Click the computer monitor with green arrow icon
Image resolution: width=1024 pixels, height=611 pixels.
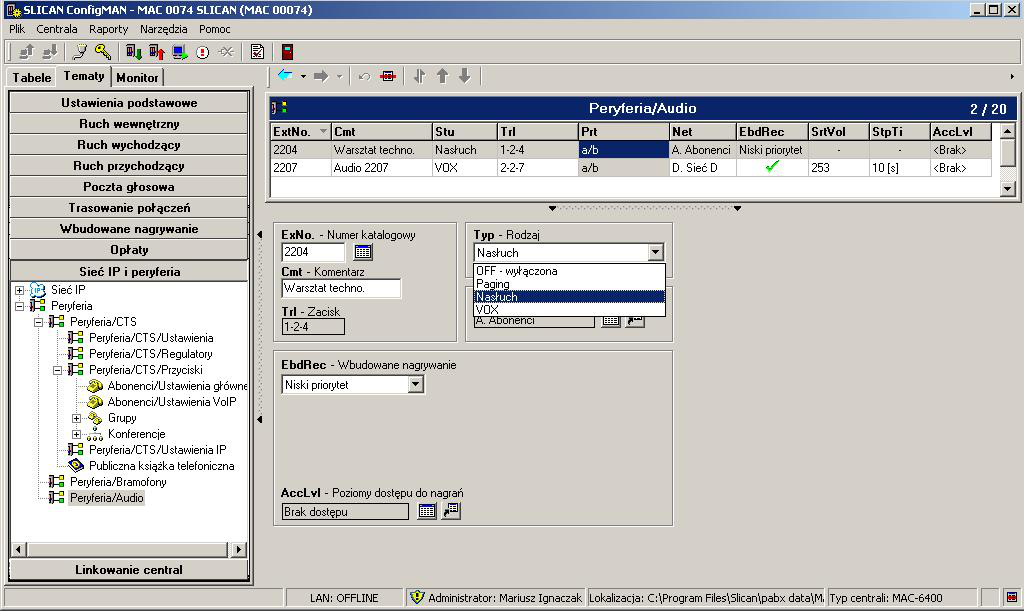click(180, 52)
